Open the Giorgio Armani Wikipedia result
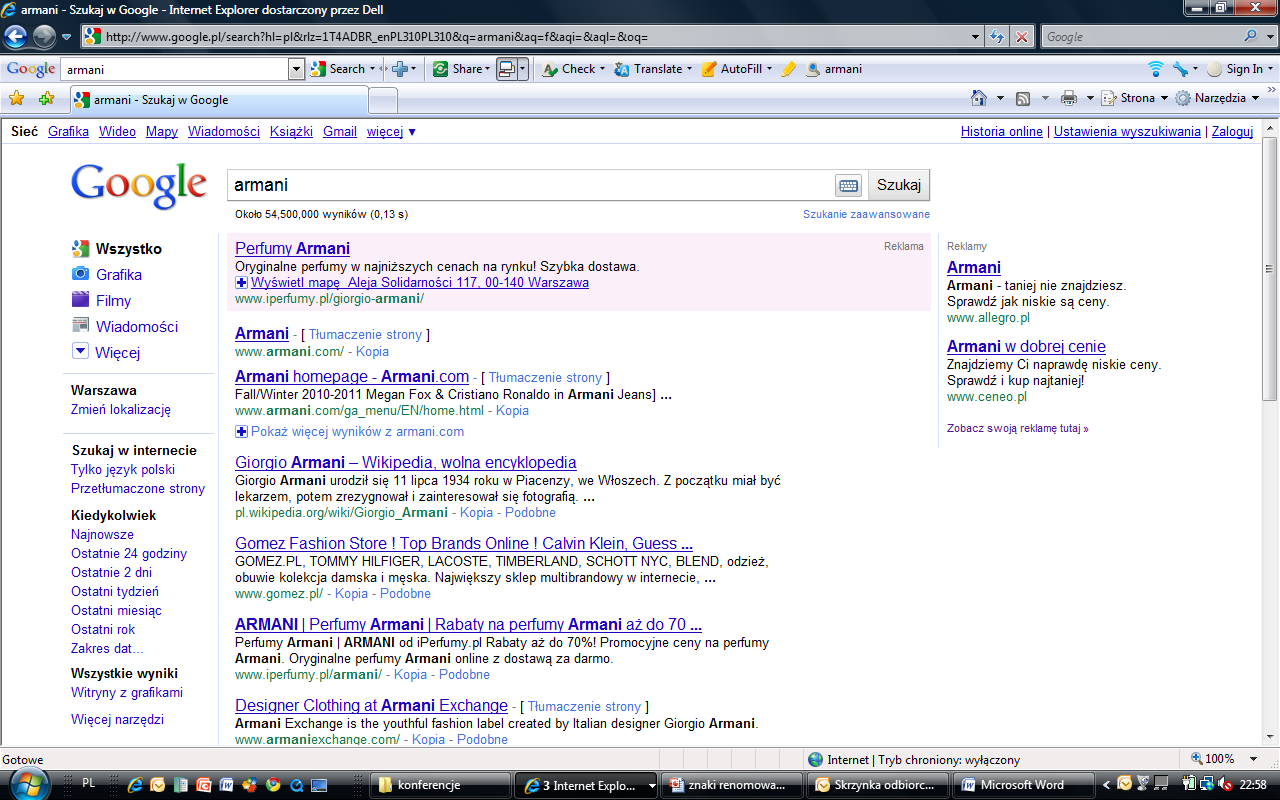This screenshot has width=1280, height=800. tap(406, 462)
